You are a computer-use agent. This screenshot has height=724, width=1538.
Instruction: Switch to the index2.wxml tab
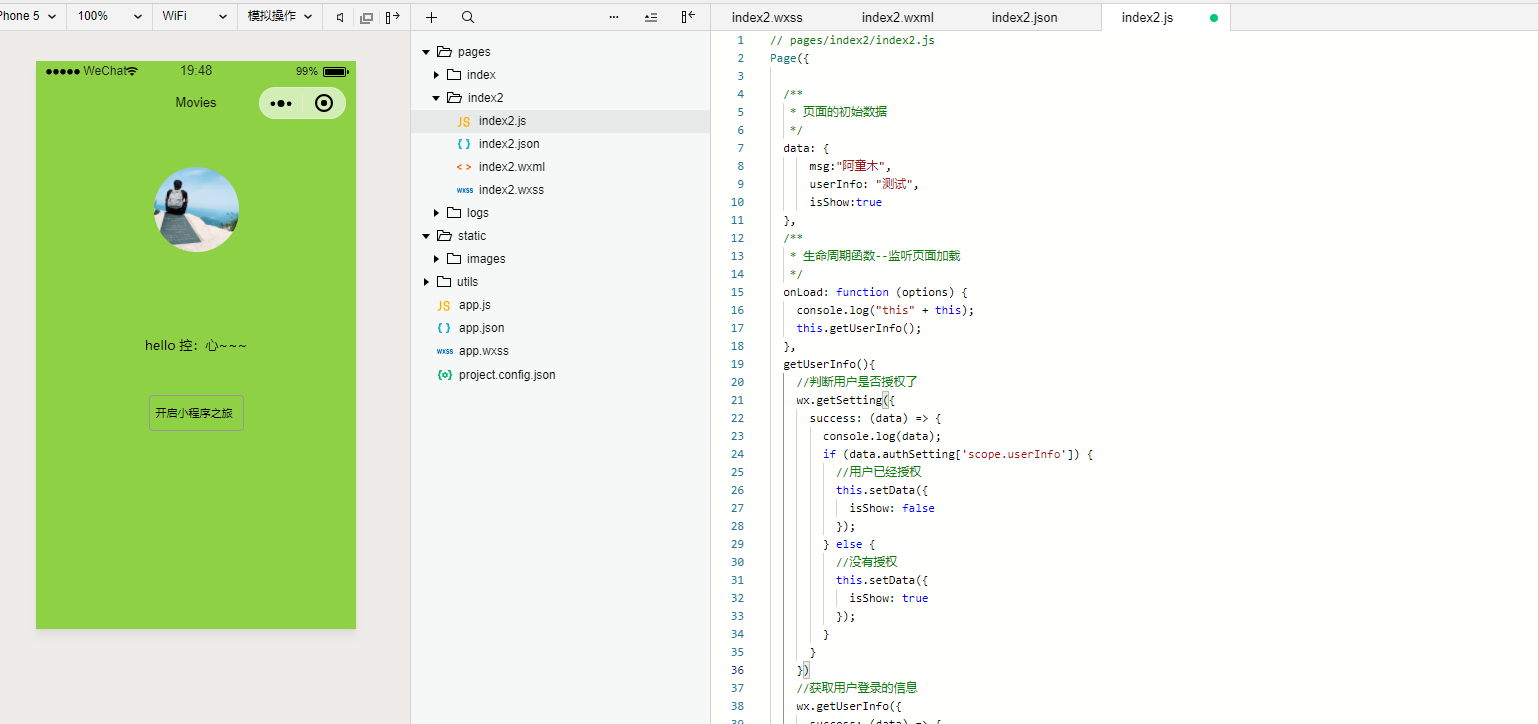coord(897,18)
